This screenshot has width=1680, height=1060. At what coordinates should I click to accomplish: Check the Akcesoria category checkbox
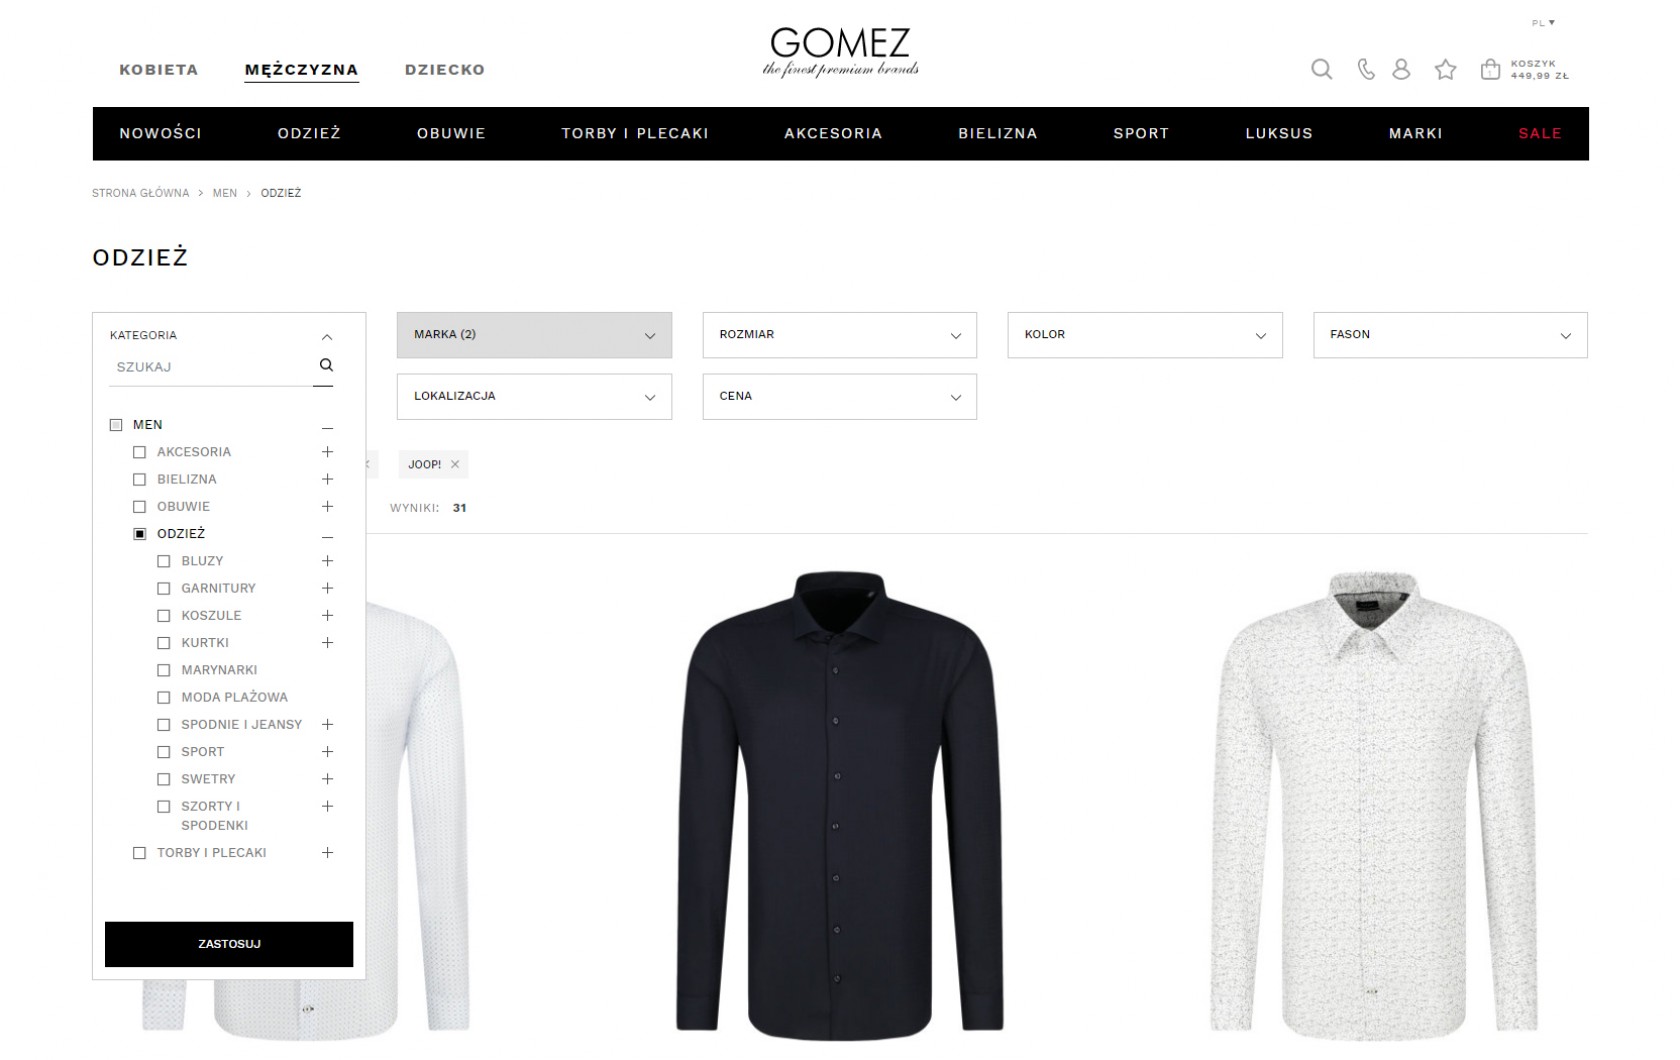click(140, 453)
